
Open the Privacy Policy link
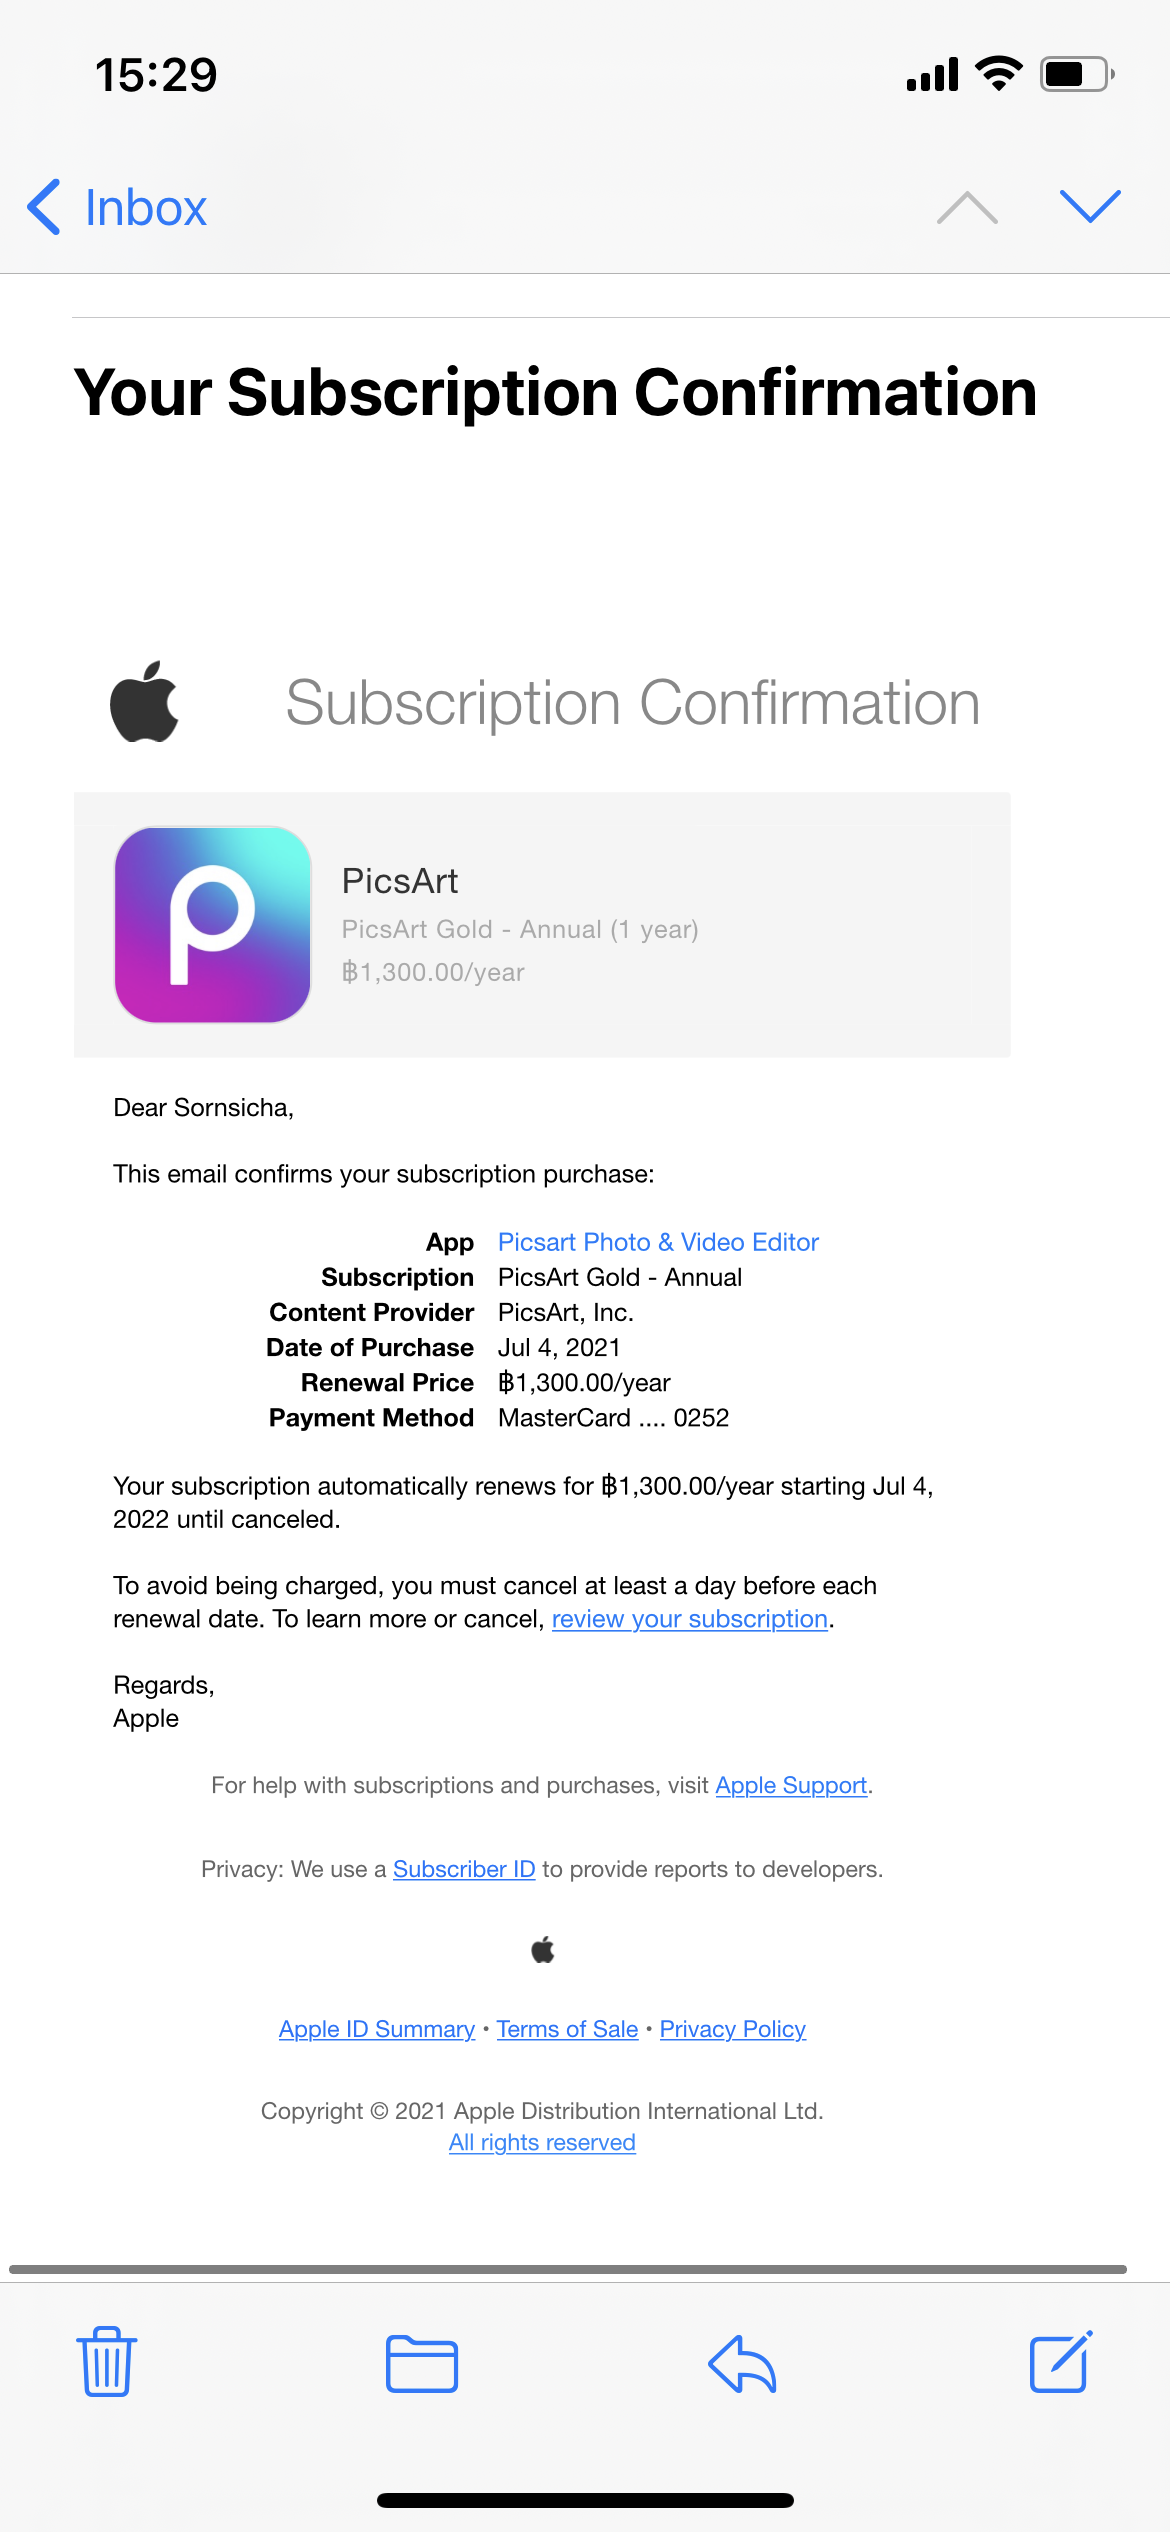coord(733,2029)
